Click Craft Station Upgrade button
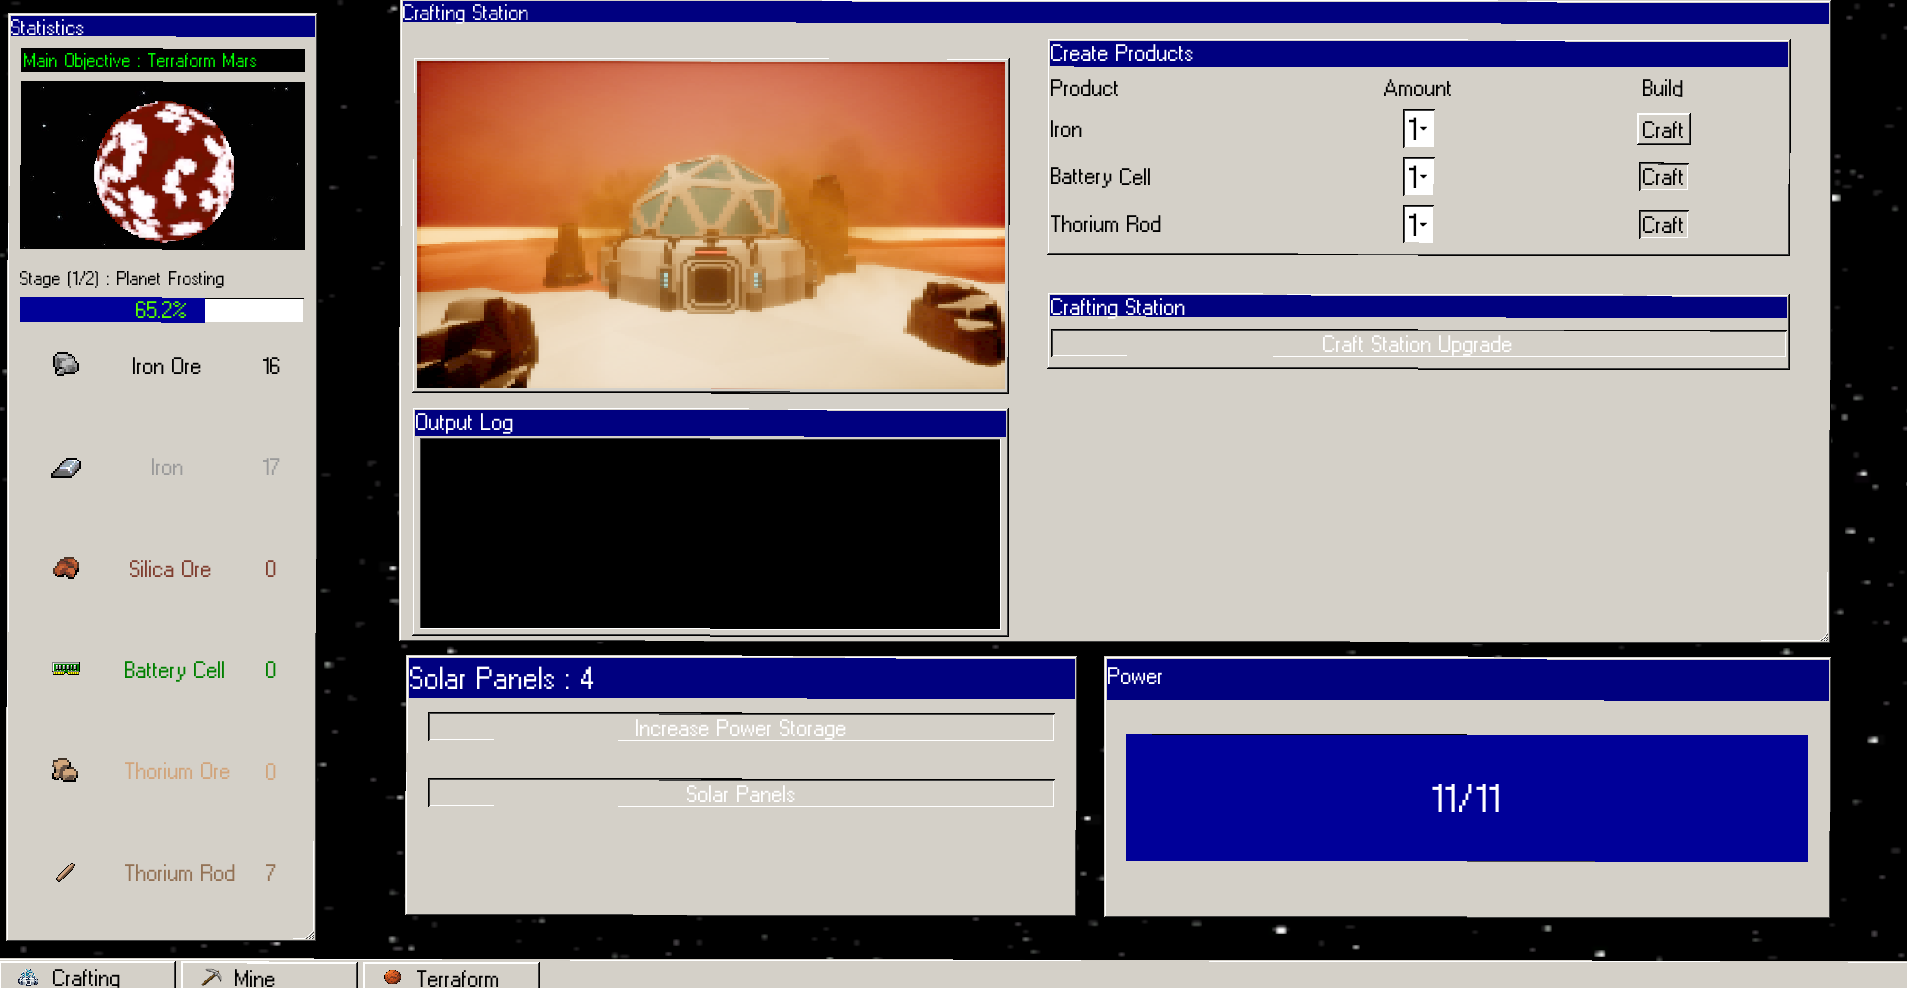Image resolution: width=1907 pixels, height=988 pixels. pos(1417,344)
